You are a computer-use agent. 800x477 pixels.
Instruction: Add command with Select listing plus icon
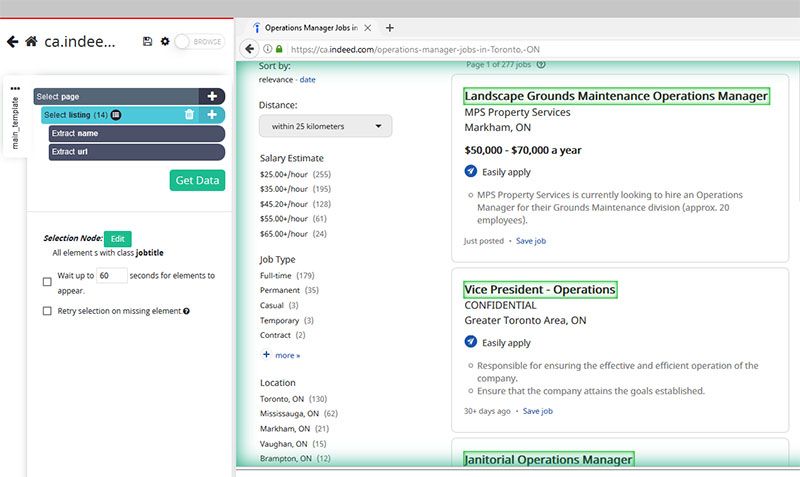212,115
